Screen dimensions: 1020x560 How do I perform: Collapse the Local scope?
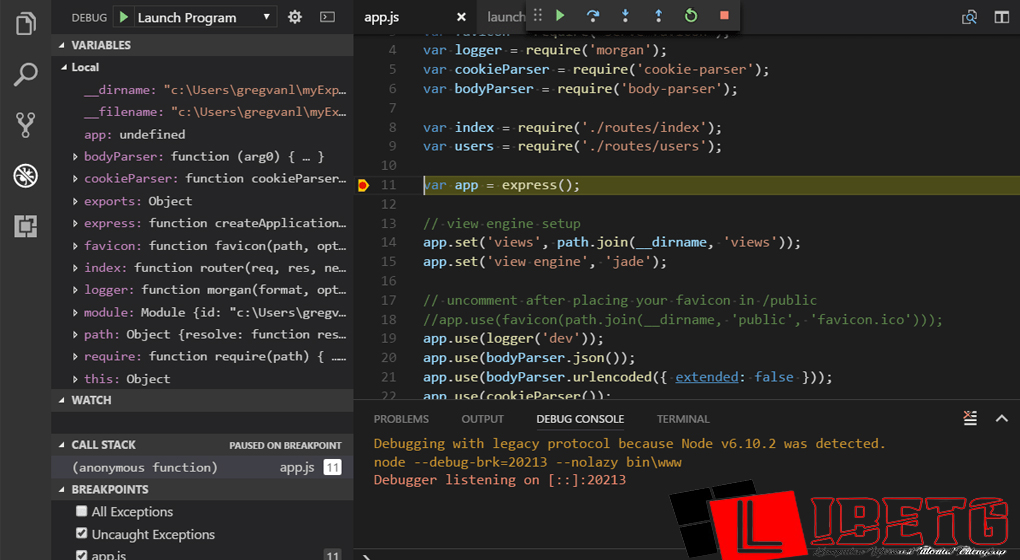[x=64, y=67]
